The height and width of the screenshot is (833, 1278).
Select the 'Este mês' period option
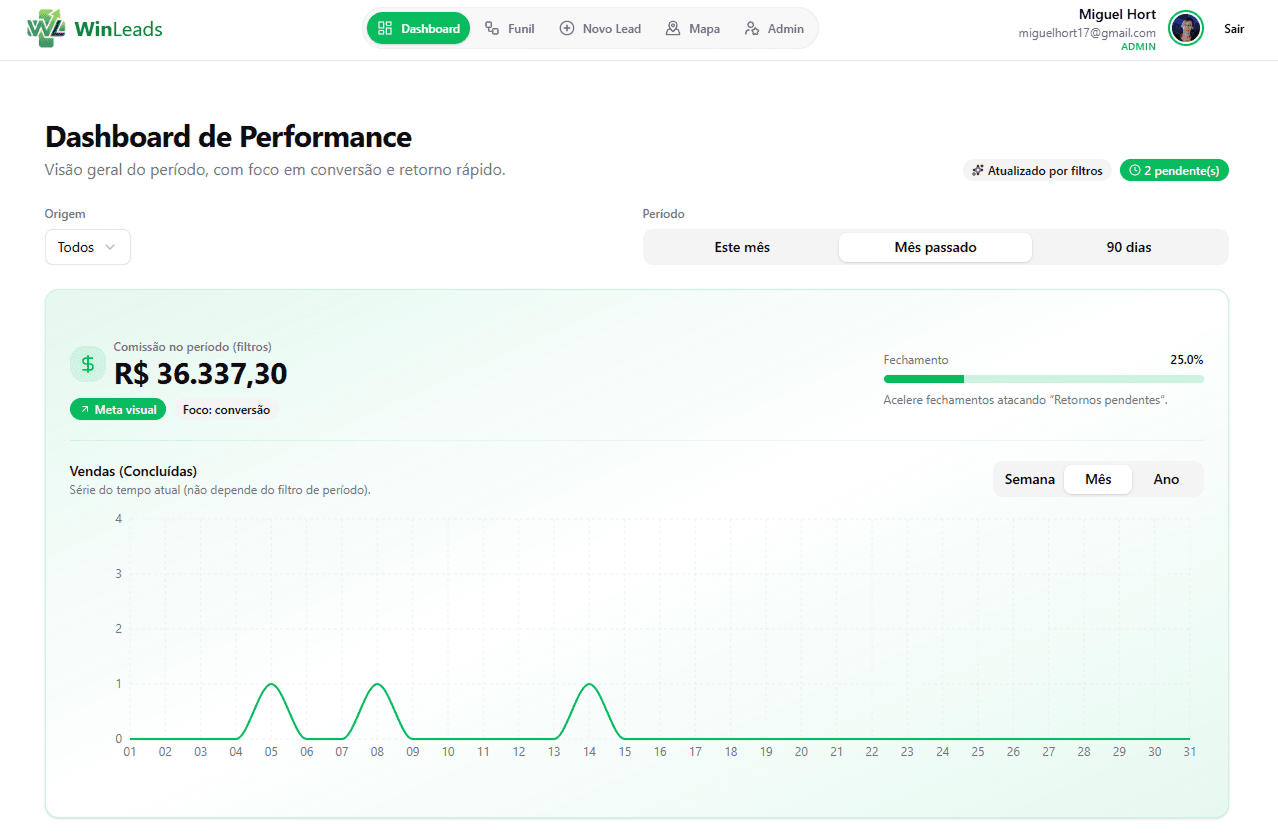point(741,247)
